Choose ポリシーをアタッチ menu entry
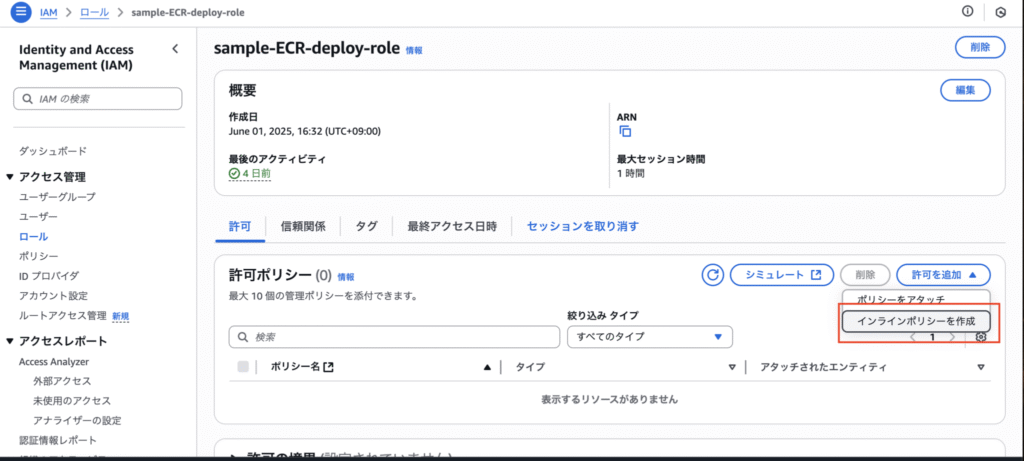Viewport: 1024px width, 461px height. 901,299
